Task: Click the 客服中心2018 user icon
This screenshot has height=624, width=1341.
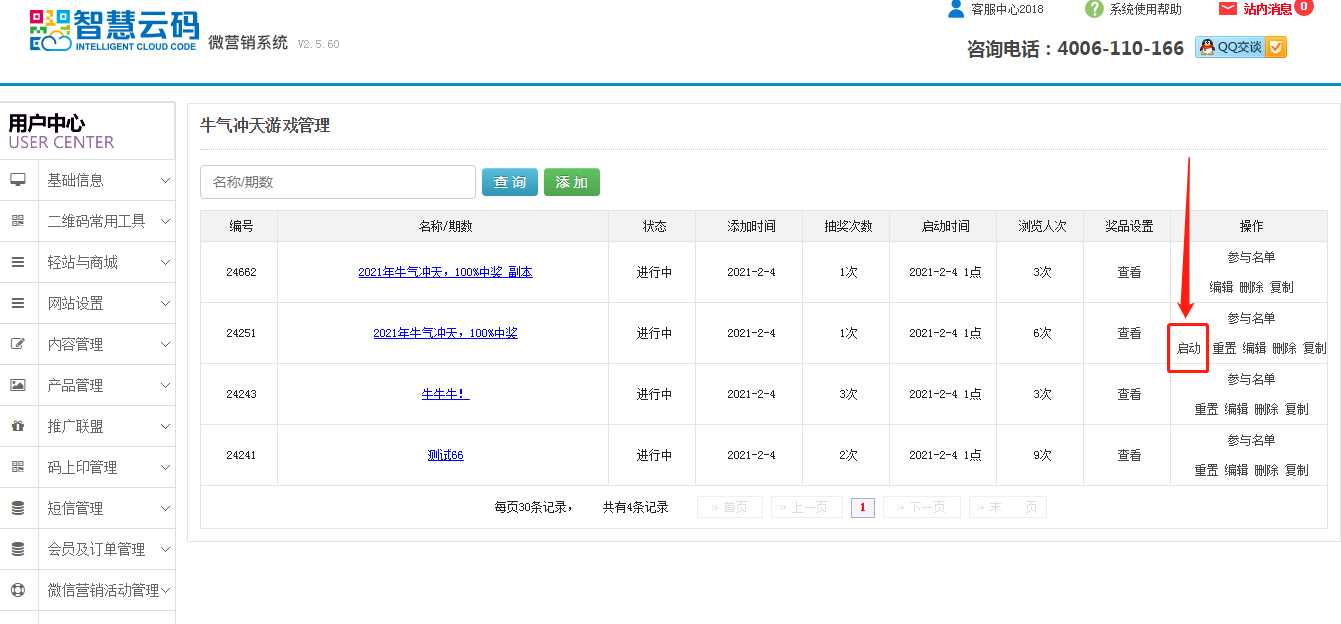Action: [956, 9]
